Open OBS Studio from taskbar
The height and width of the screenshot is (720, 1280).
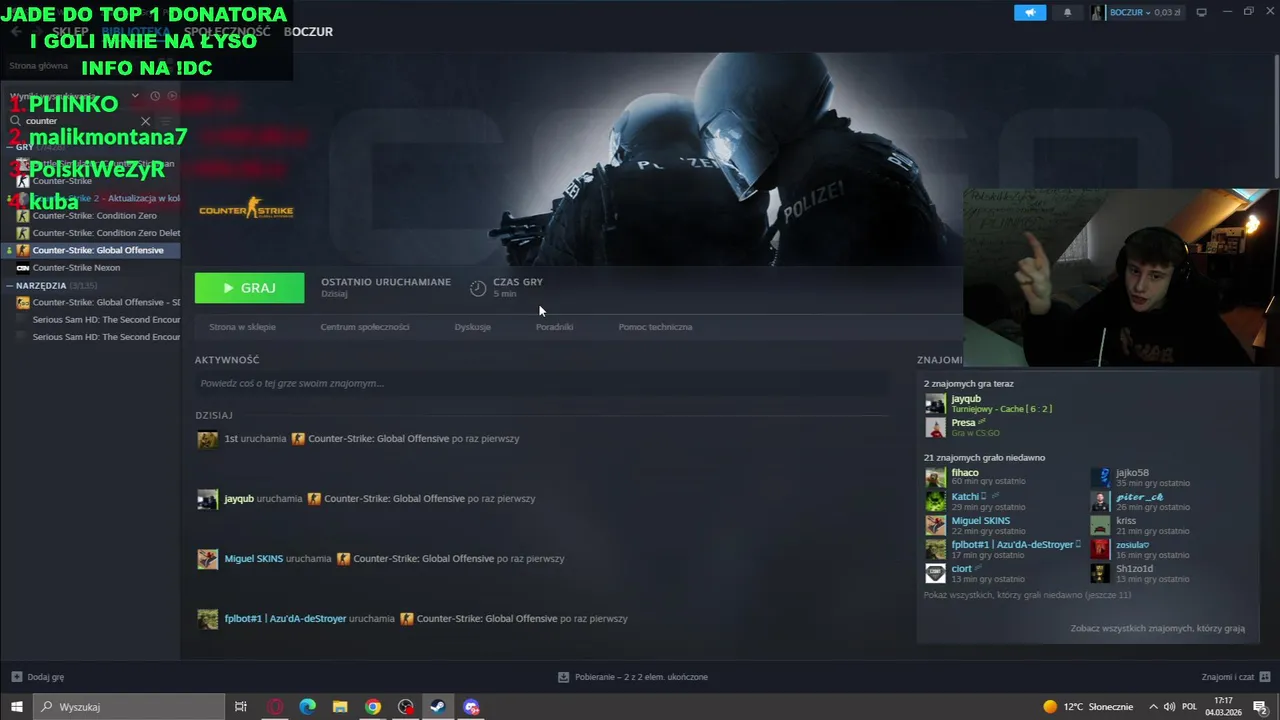[405, 707]
